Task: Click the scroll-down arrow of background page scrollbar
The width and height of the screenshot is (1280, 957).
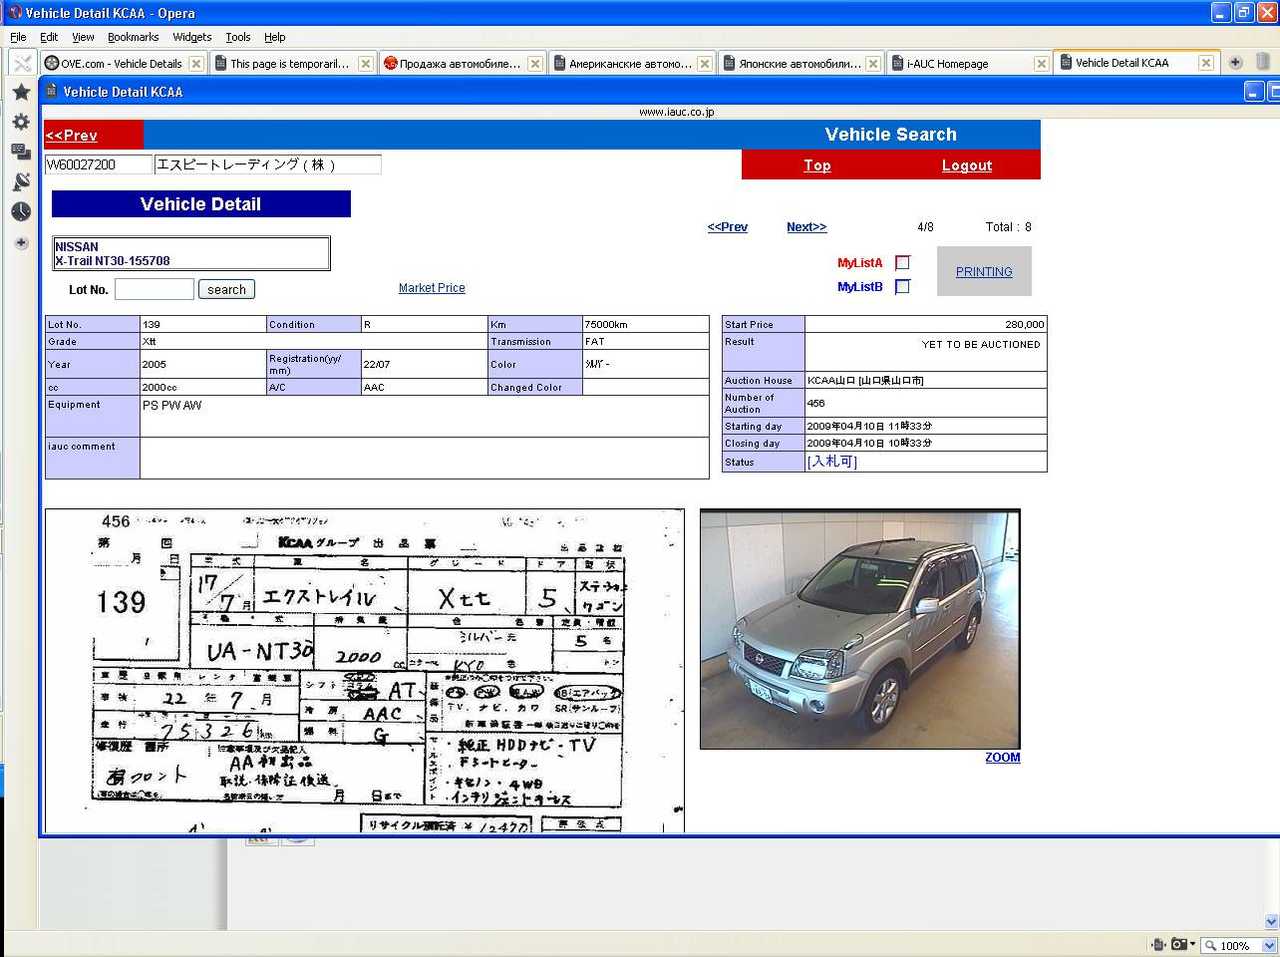Action: [x=1271, y=922]
